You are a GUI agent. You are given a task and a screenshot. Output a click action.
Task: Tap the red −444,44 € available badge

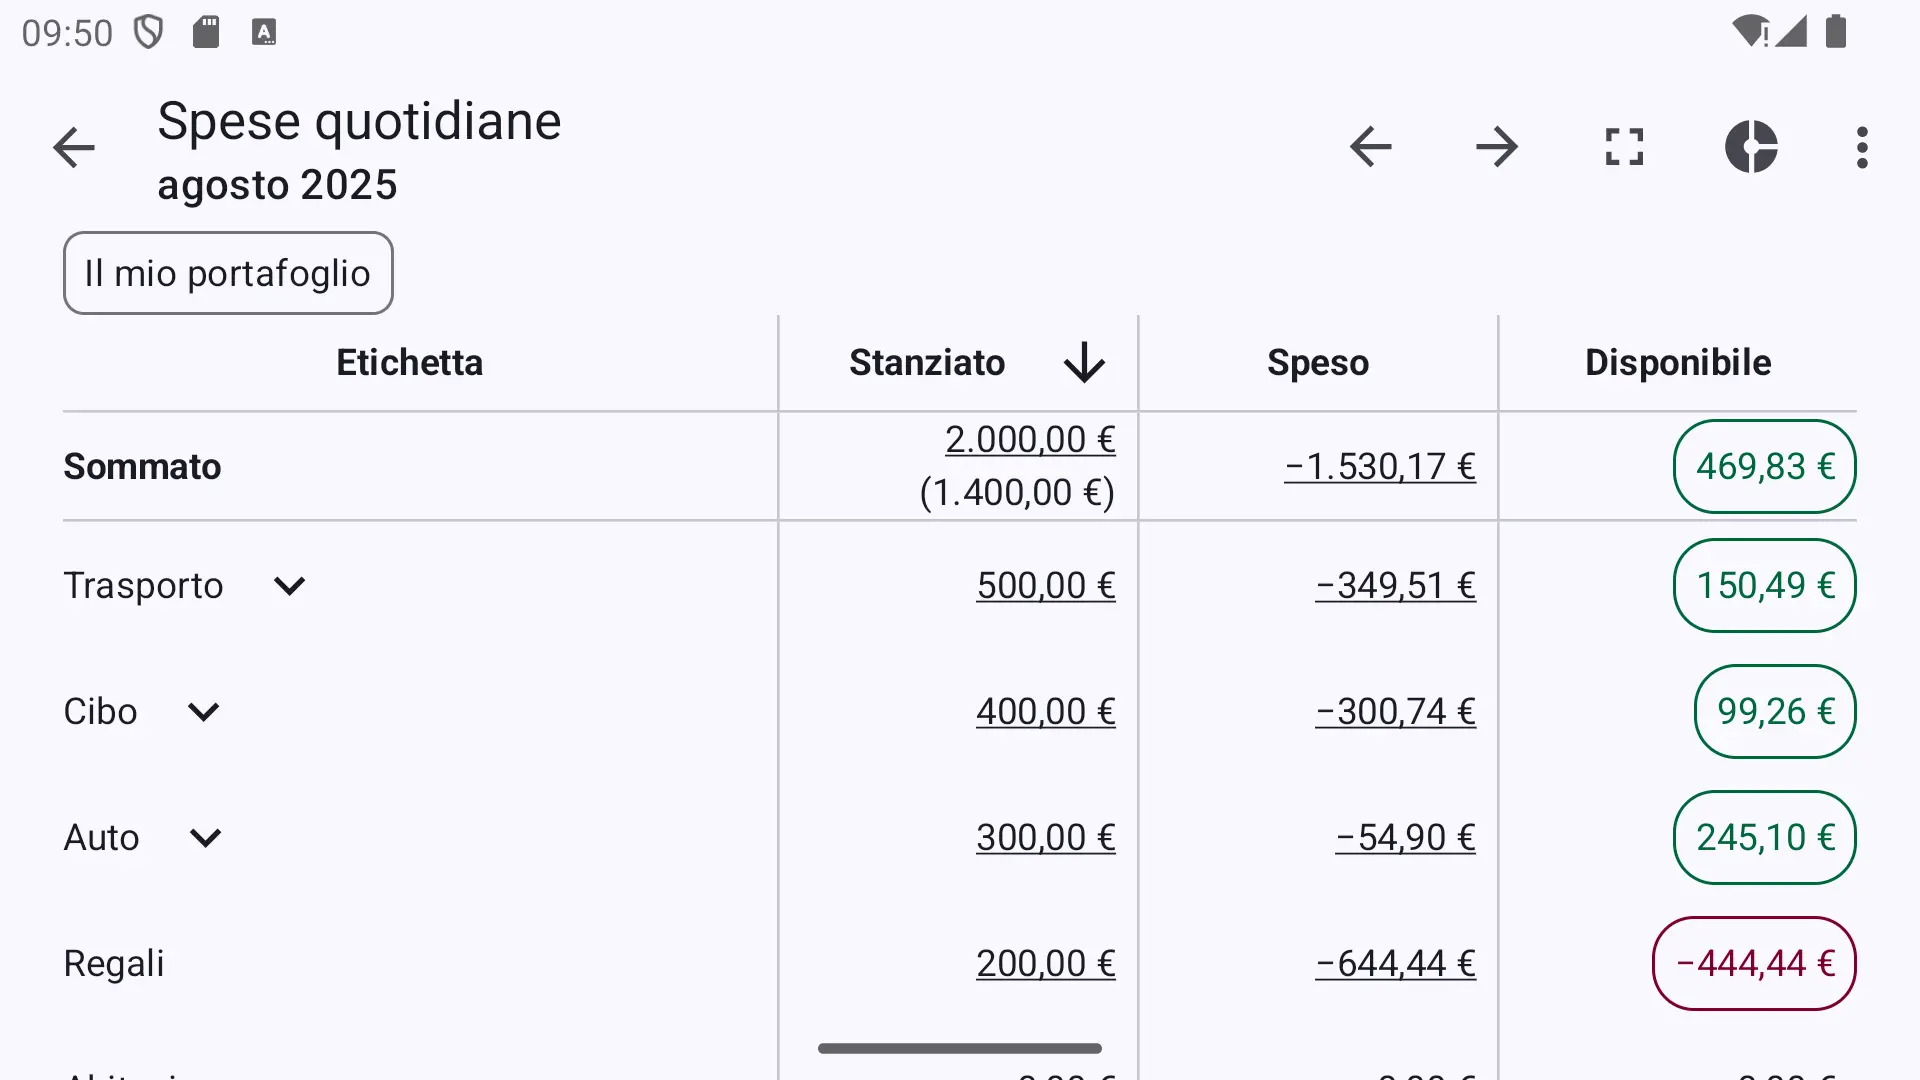point(1754,964)
